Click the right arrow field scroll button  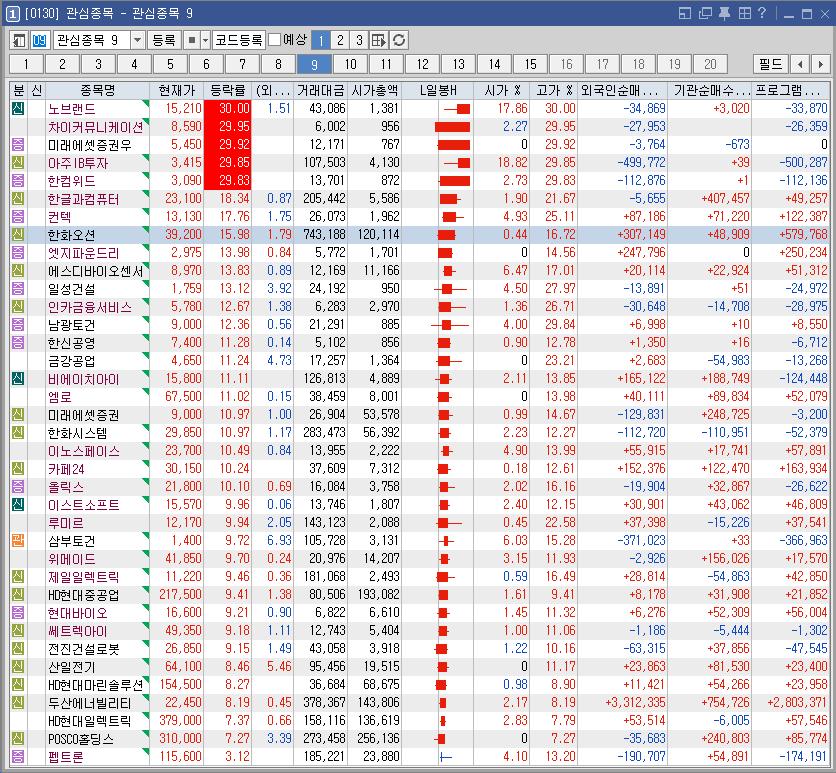[820, 65]
